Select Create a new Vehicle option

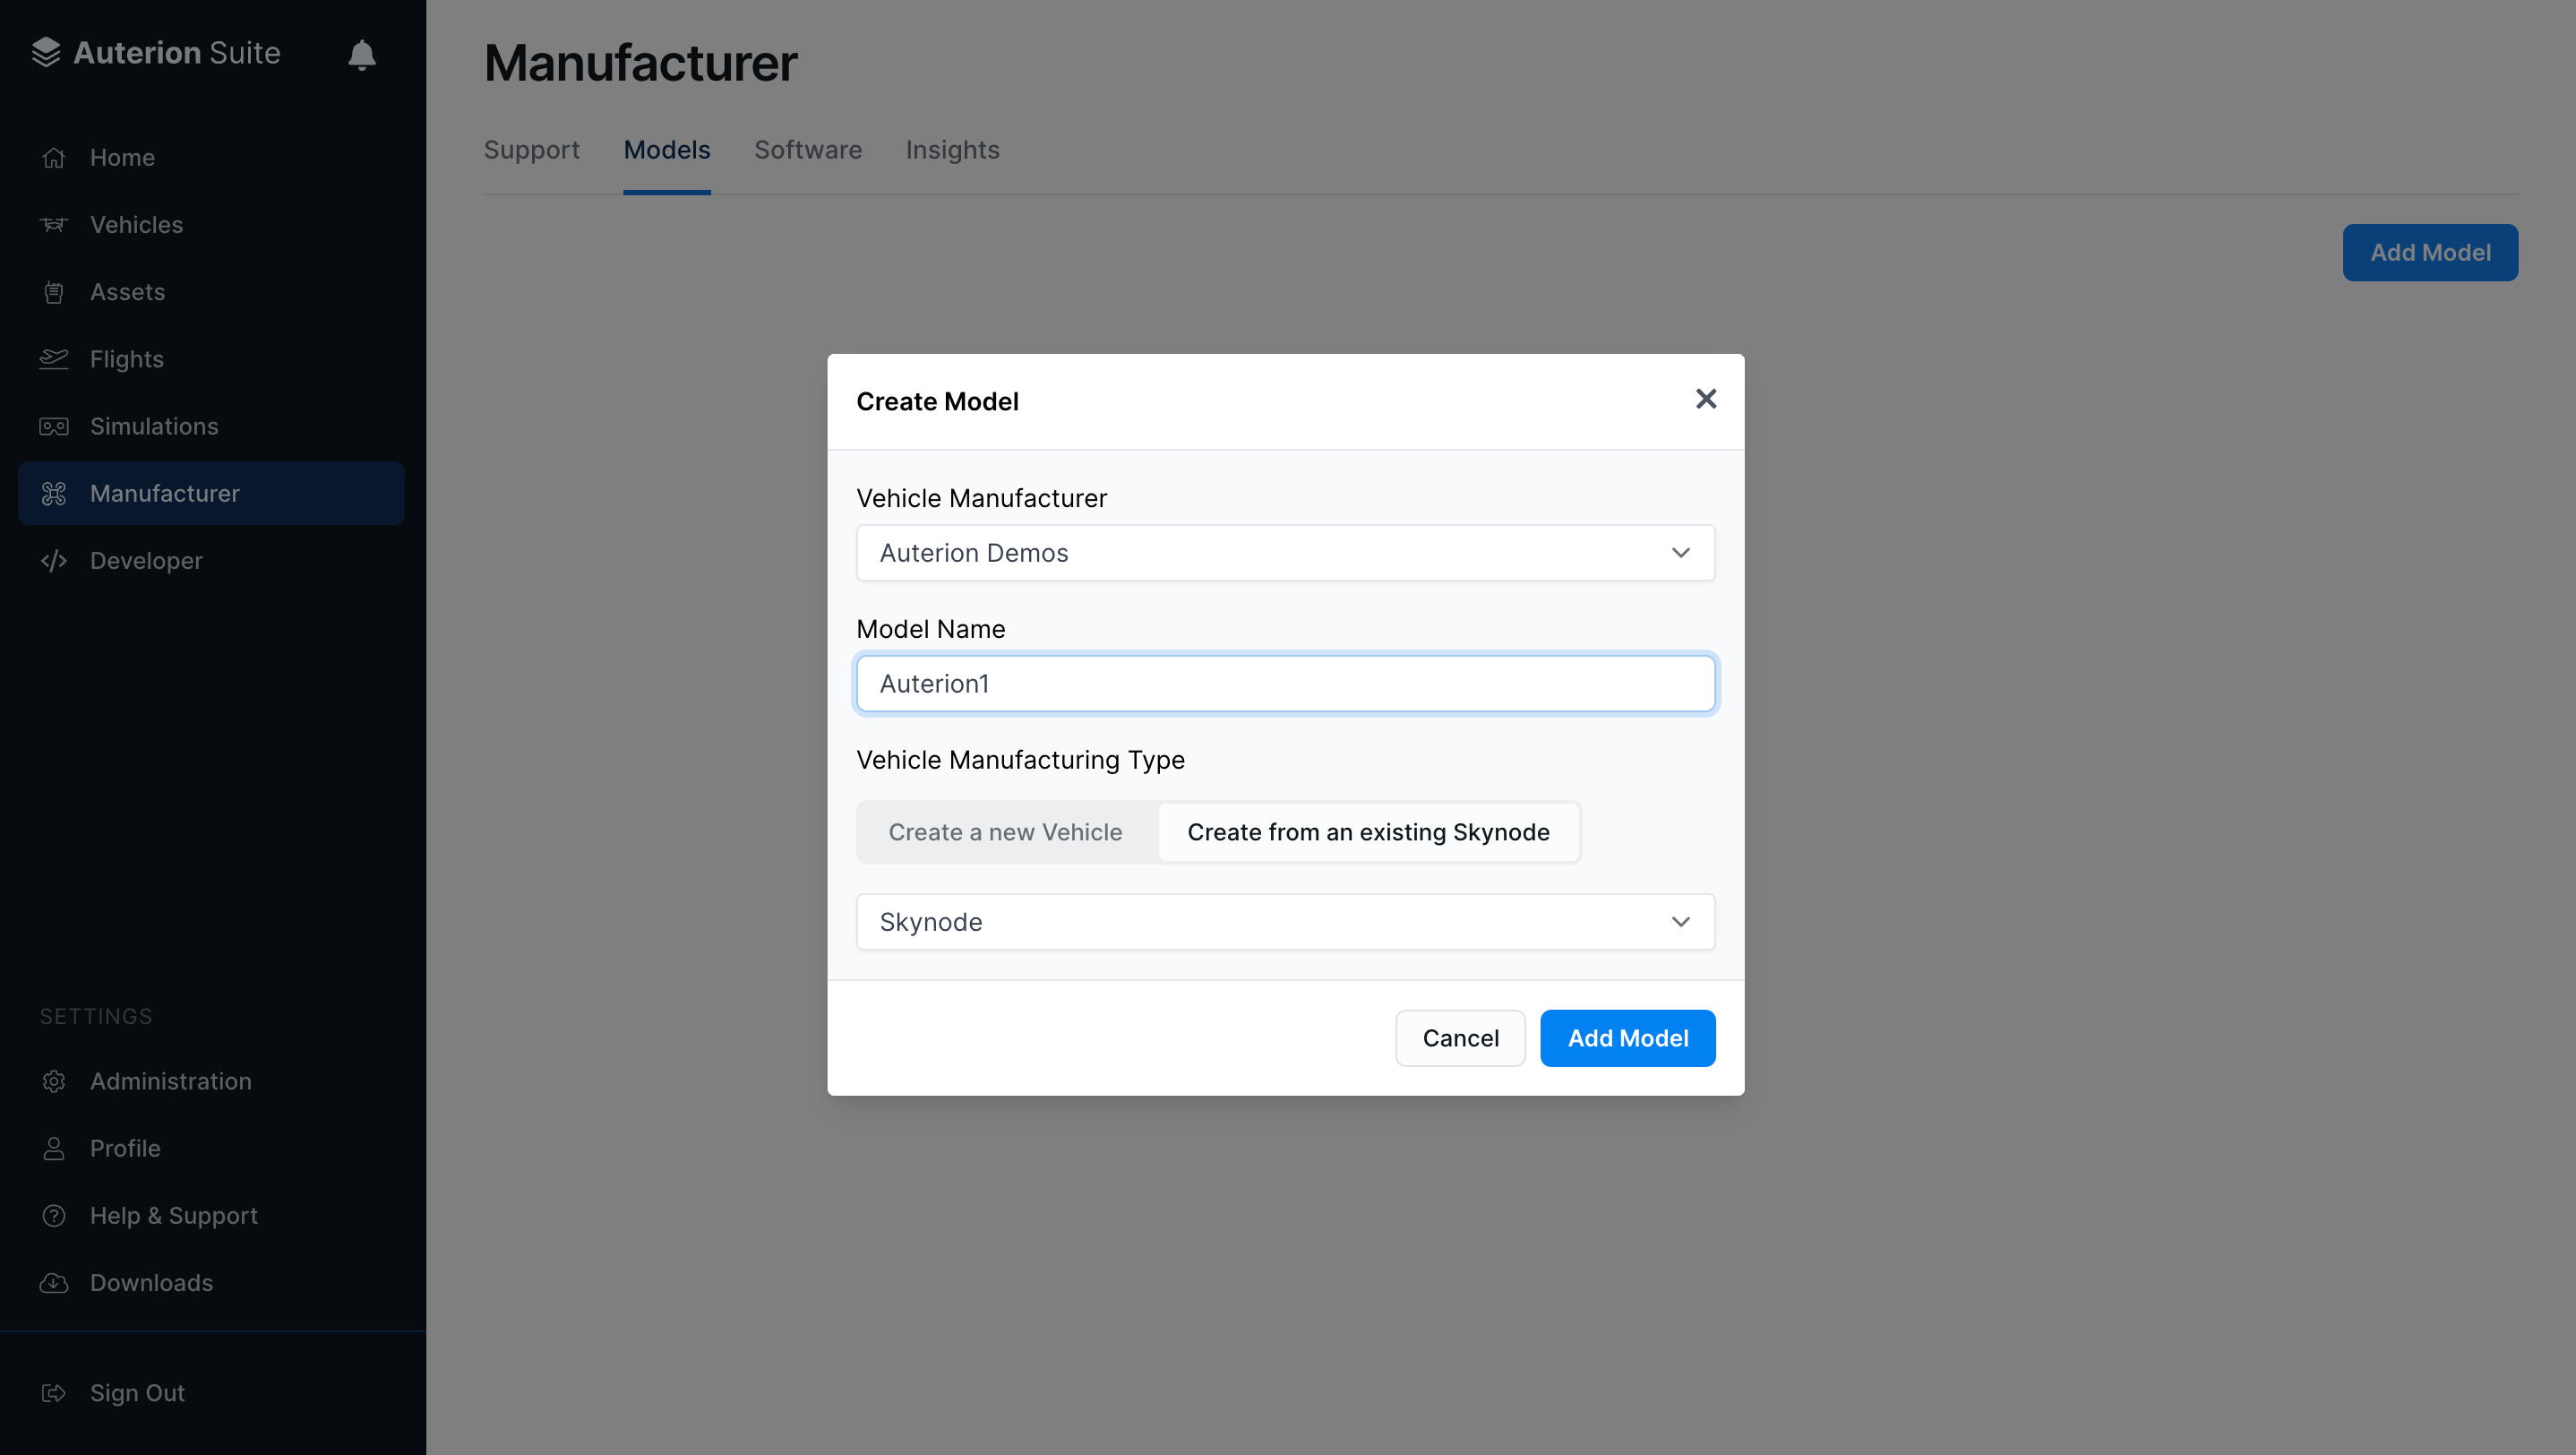(x=1005, y=832)
